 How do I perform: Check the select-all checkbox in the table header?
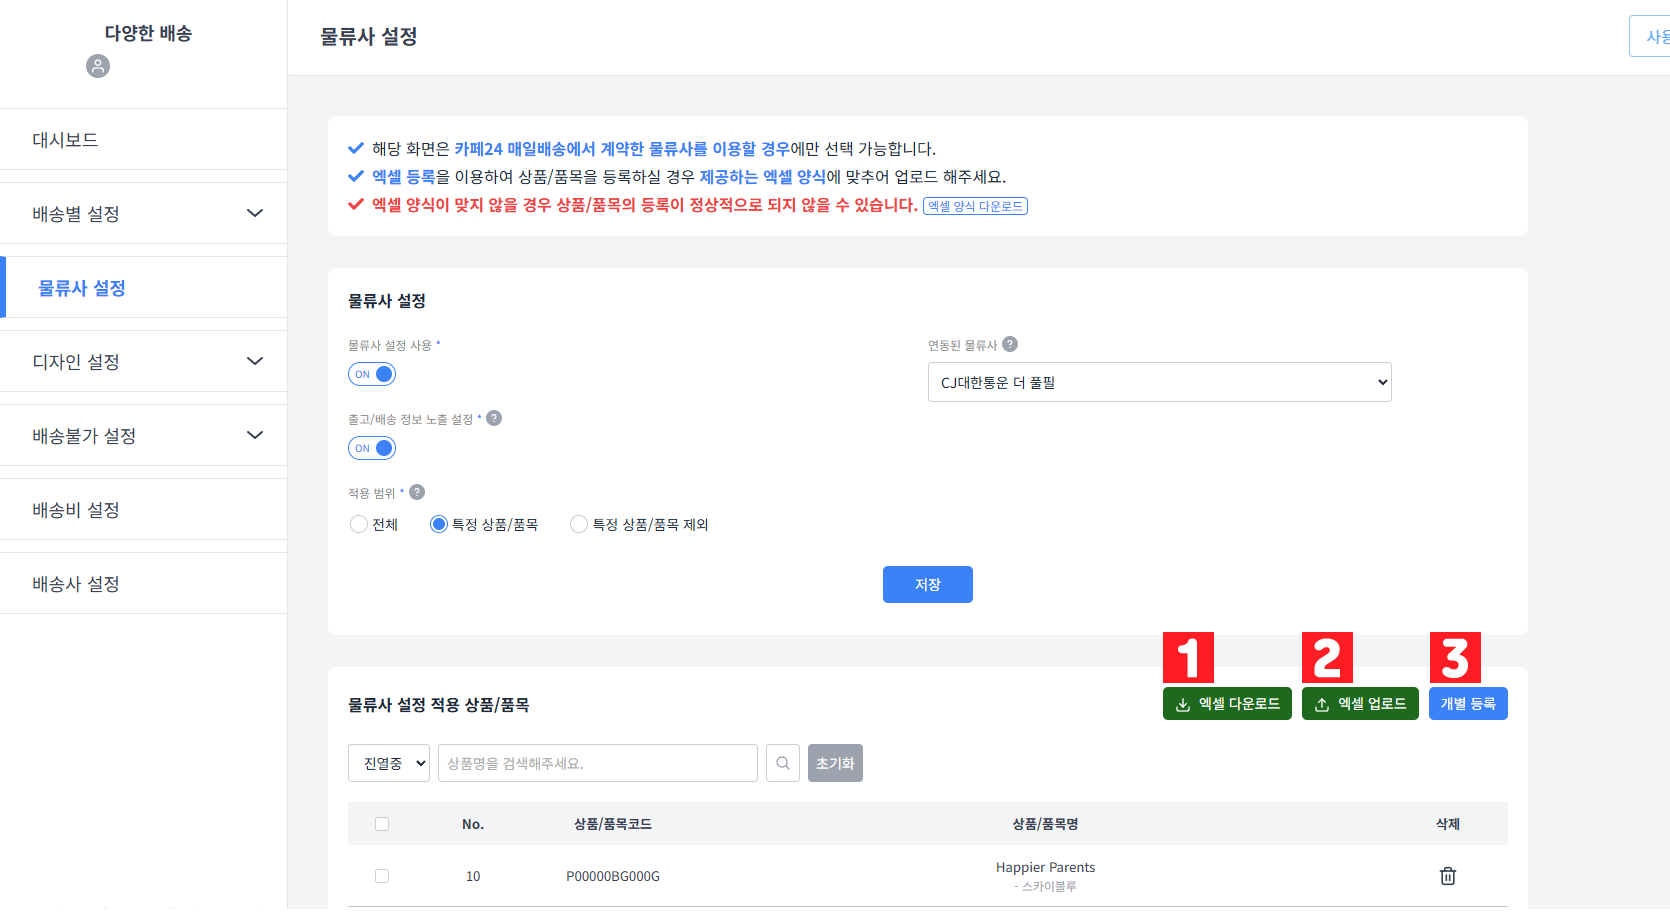(x=382, y=823)
